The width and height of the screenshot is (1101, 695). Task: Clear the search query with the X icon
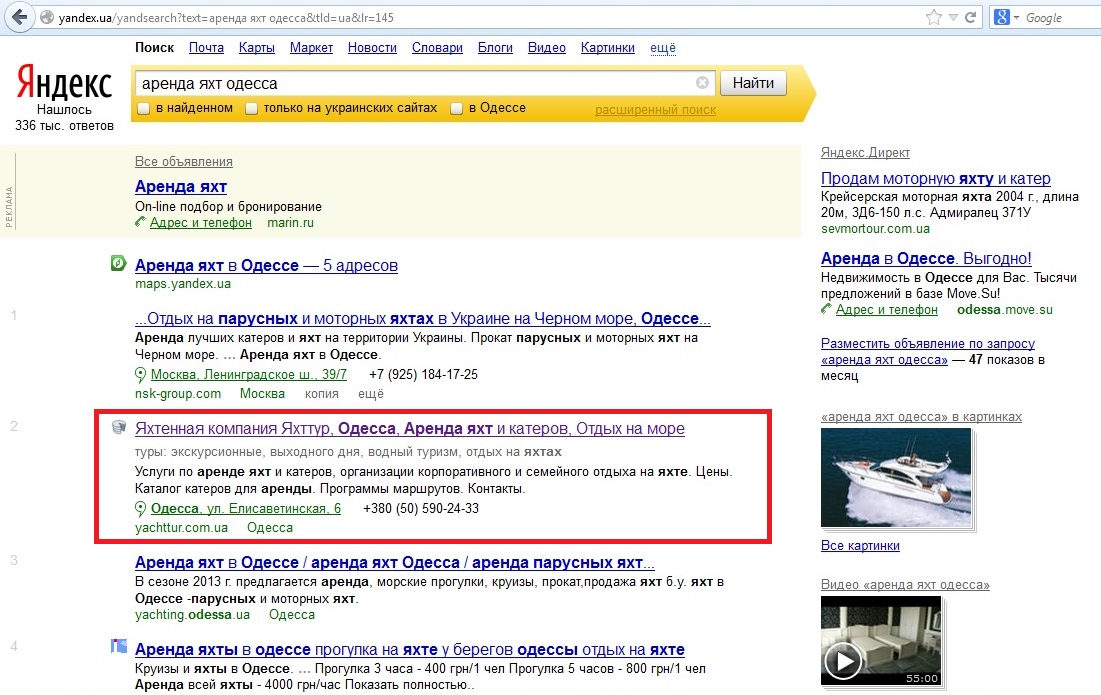click(x=701, y=83)
